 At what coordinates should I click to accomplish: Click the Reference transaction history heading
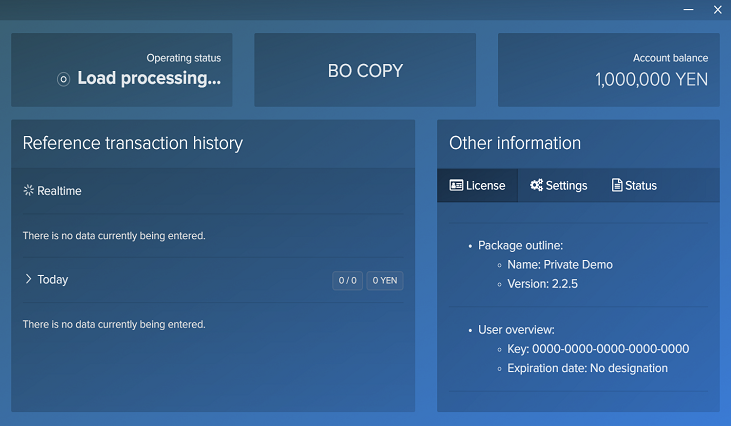pos(133,143)
